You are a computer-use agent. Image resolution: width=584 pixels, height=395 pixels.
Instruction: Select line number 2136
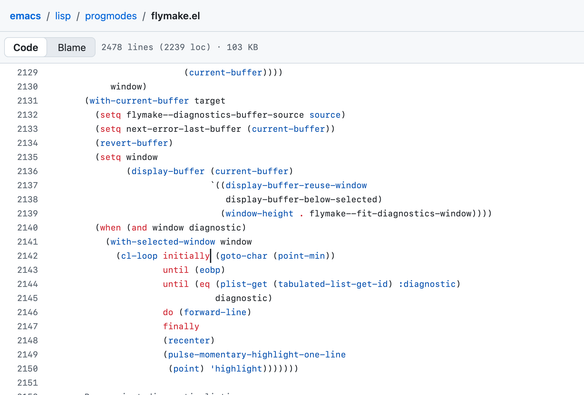28,171
